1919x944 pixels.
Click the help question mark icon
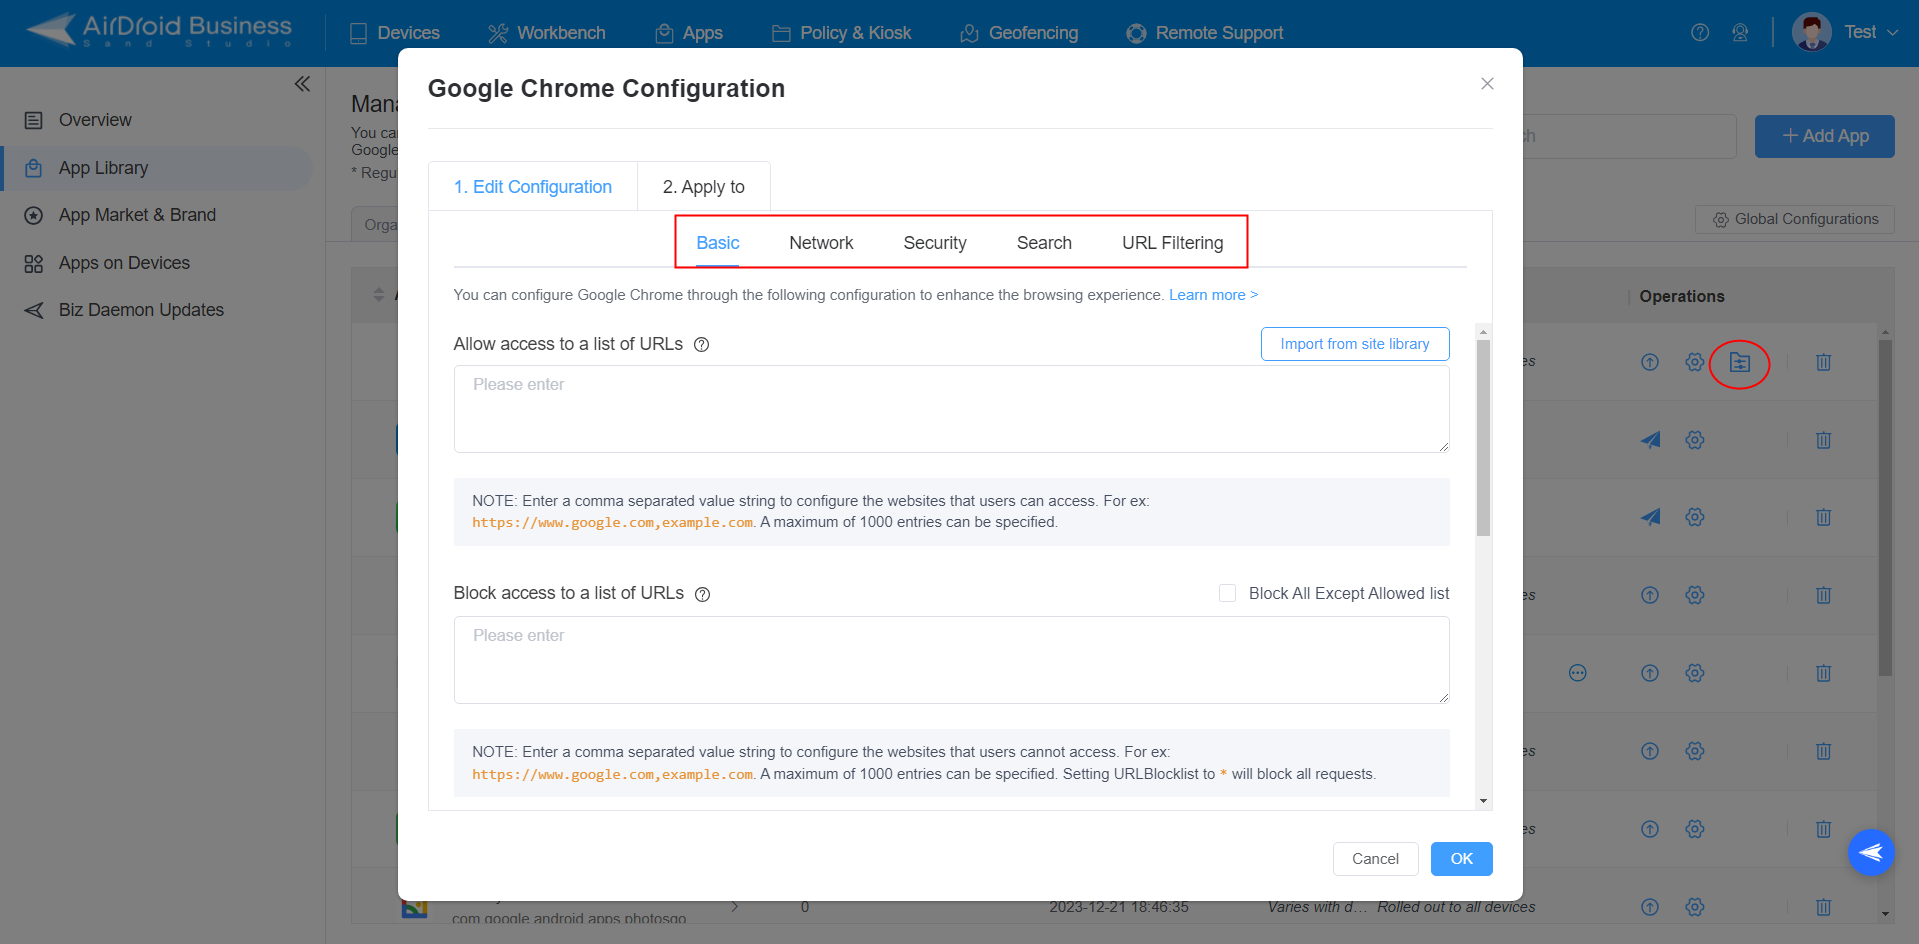pos(1699,32)
